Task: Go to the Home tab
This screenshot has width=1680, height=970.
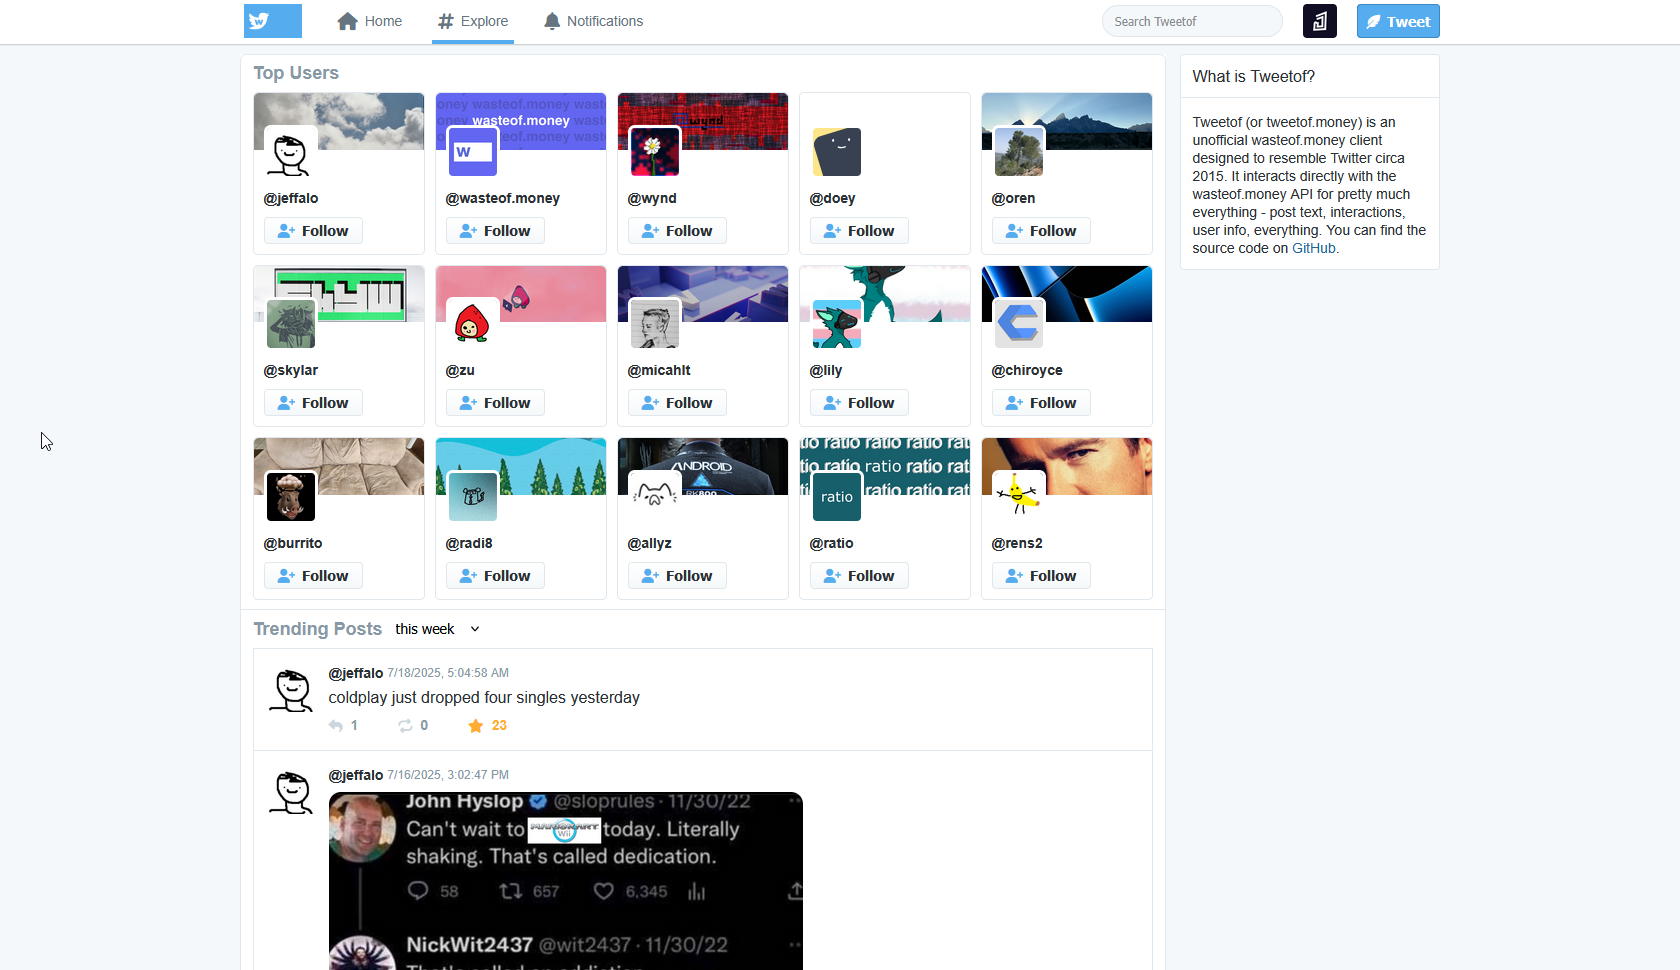Action: [x=370, y=21]
